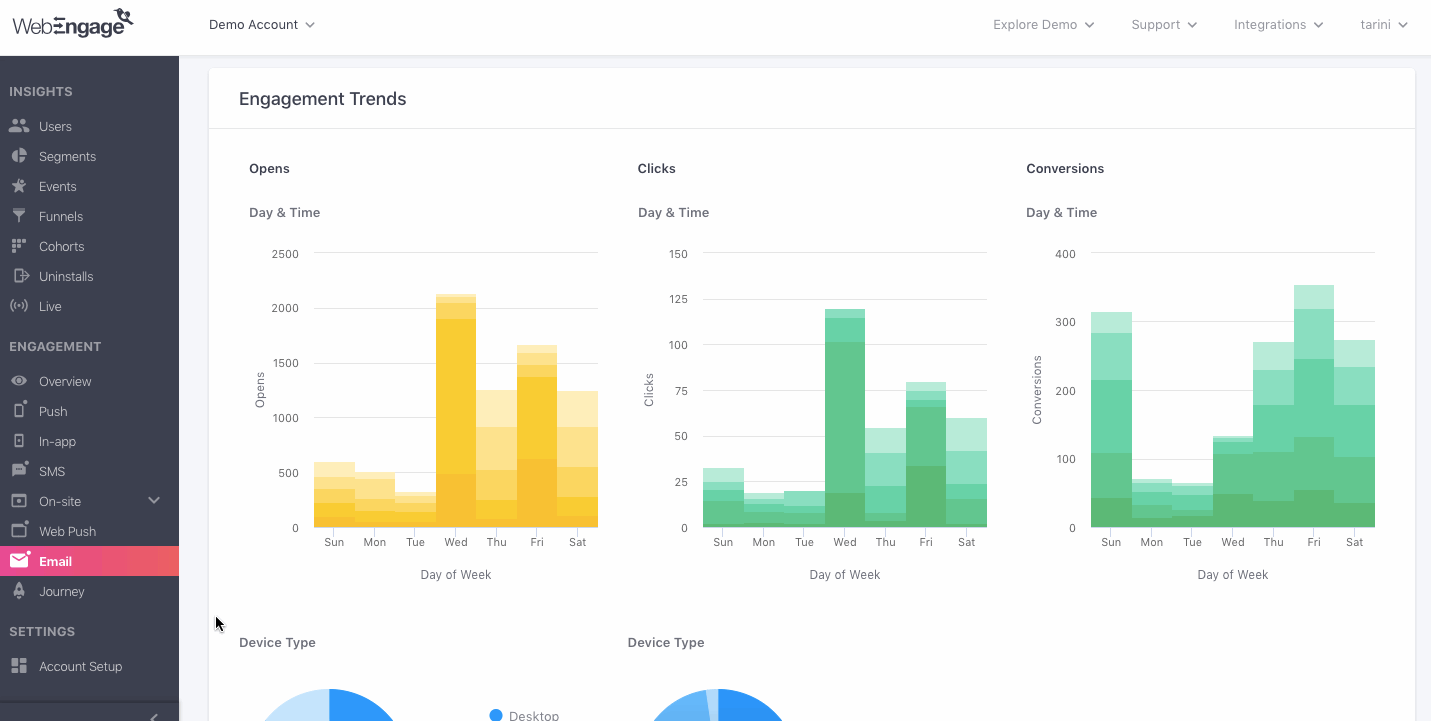
Task: Navigate to Cohorts
Action: click(x=62, y=247)
